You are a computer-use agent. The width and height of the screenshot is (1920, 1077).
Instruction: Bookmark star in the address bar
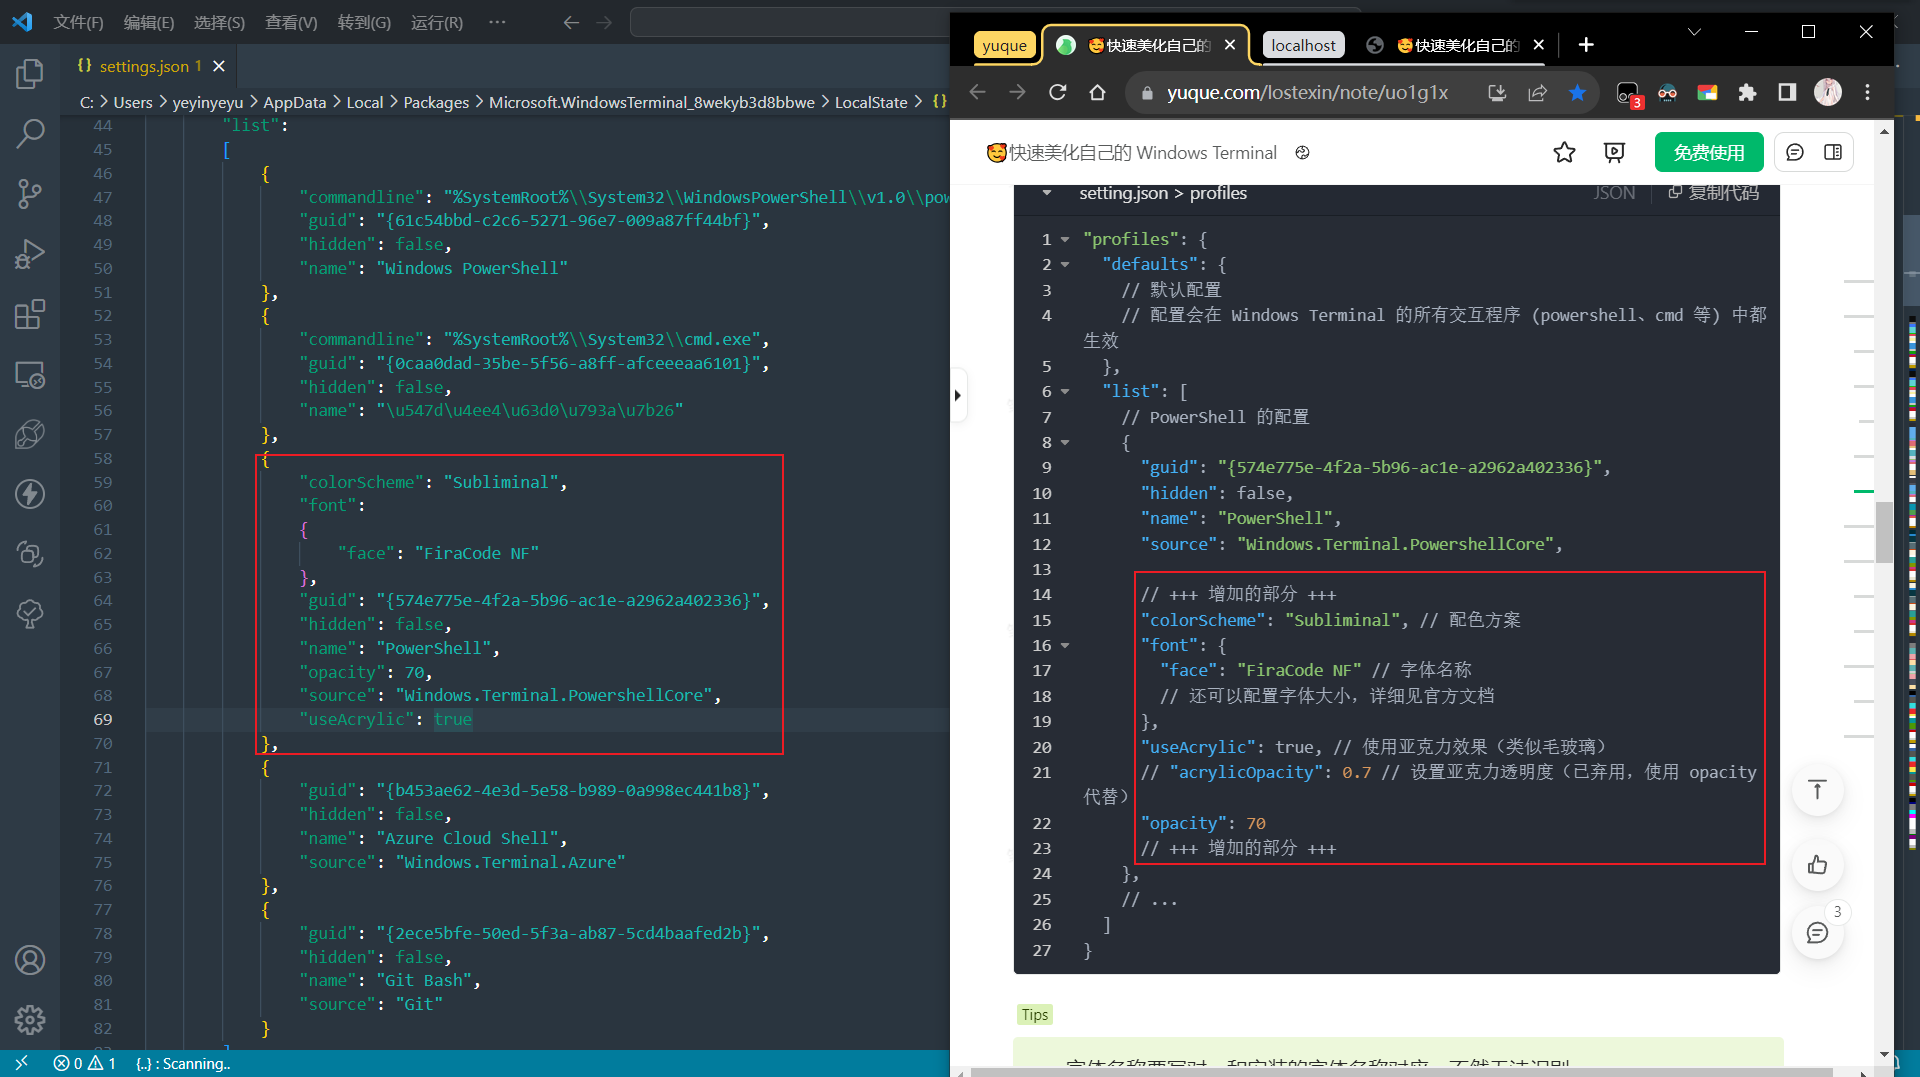1577,92
